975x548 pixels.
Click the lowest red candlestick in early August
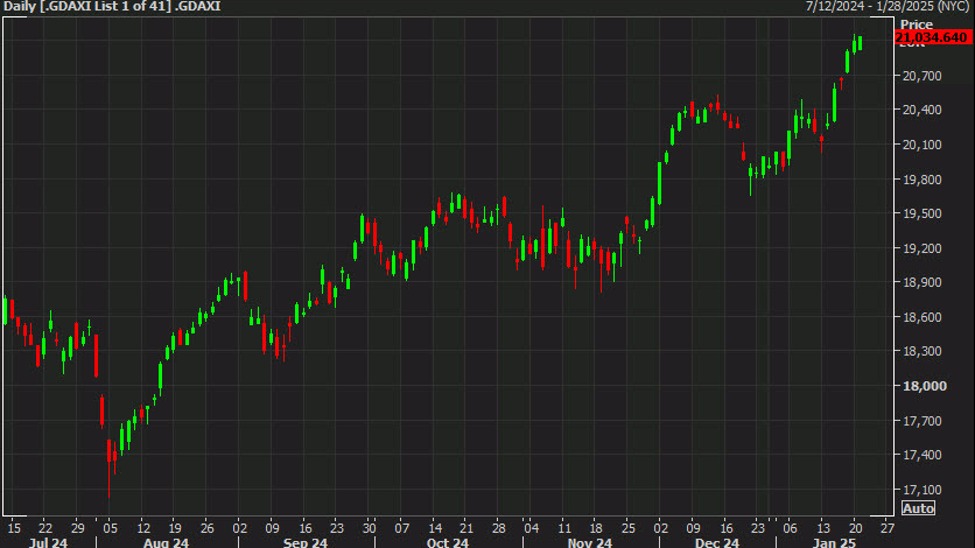[x=109, y=455]
